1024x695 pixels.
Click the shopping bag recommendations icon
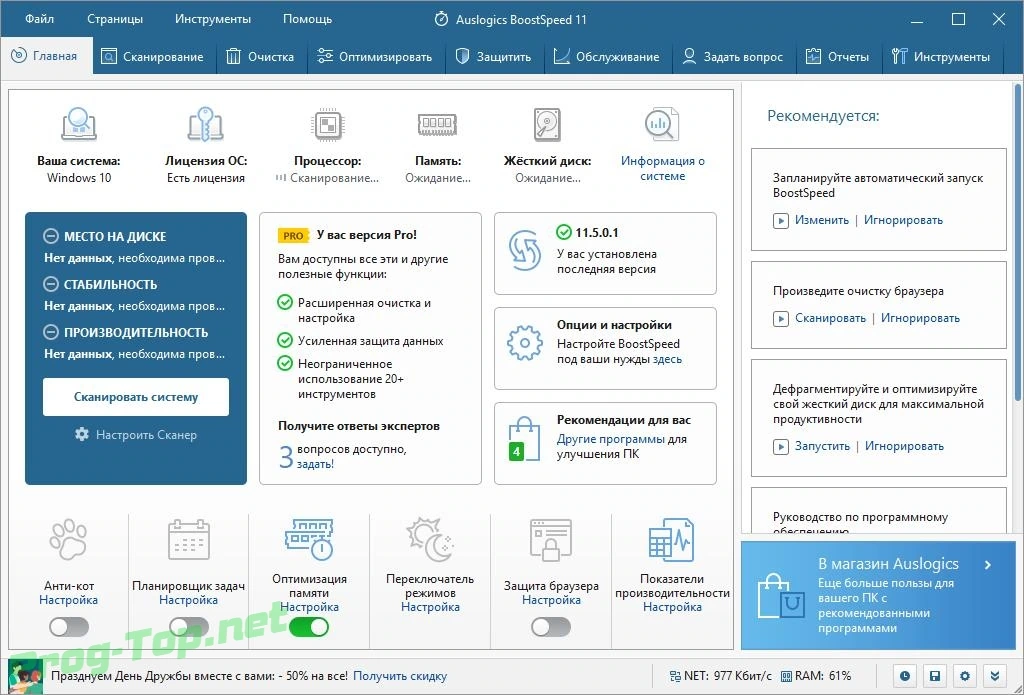[x=524, y=439]
